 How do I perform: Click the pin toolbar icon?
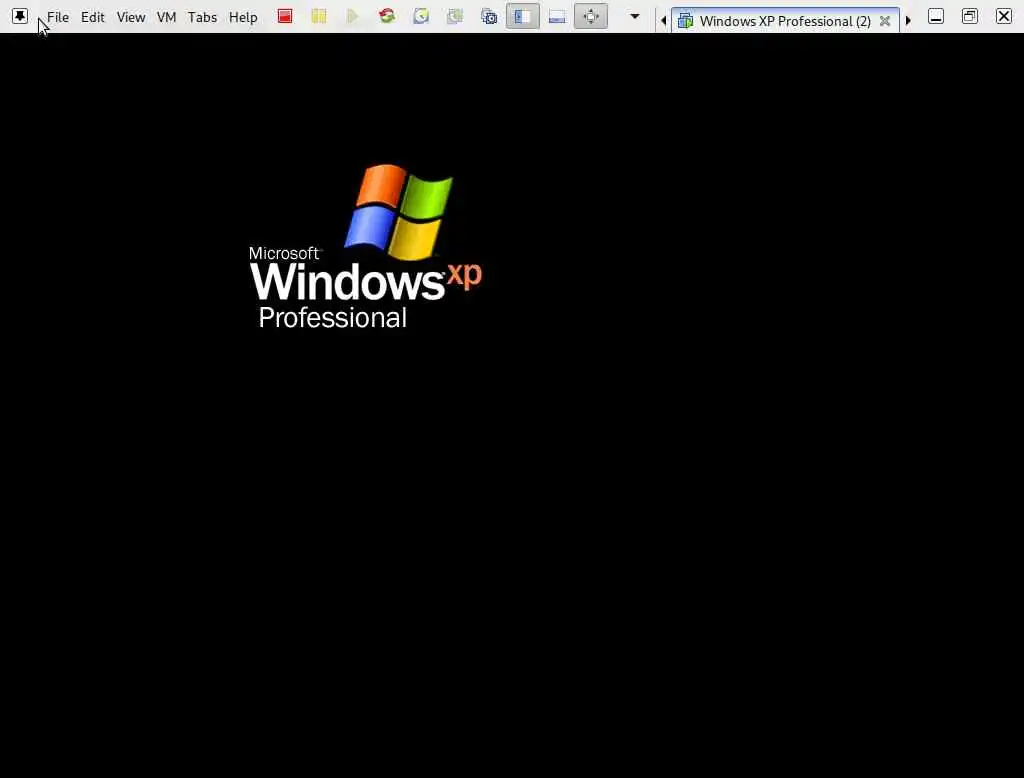(x=20, y=16)
